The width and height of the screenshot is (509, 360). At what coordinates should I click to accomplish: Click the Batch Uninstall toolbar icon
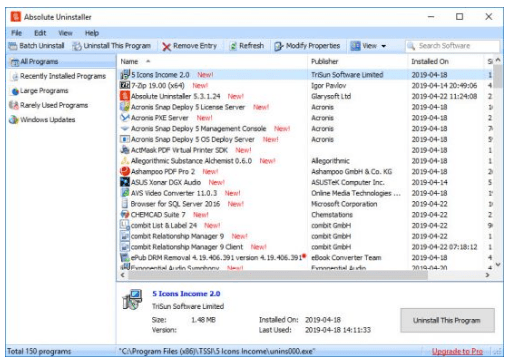(x=13, y=46)
